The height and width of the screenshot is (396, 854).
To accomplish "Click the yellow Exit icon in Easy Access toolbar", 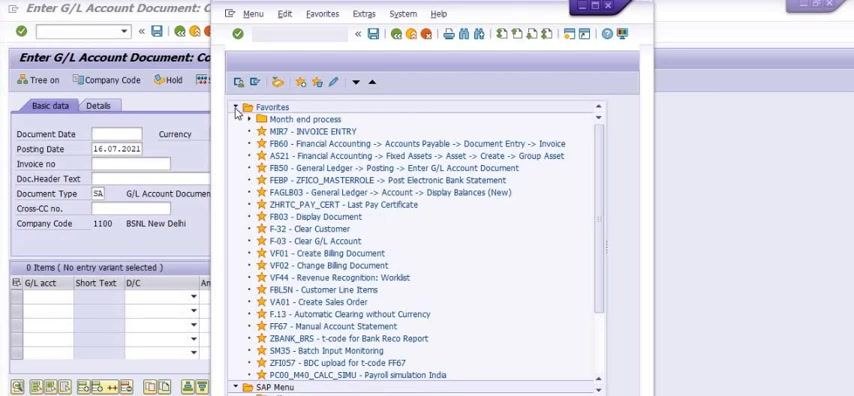I will [x=411, y=34].
